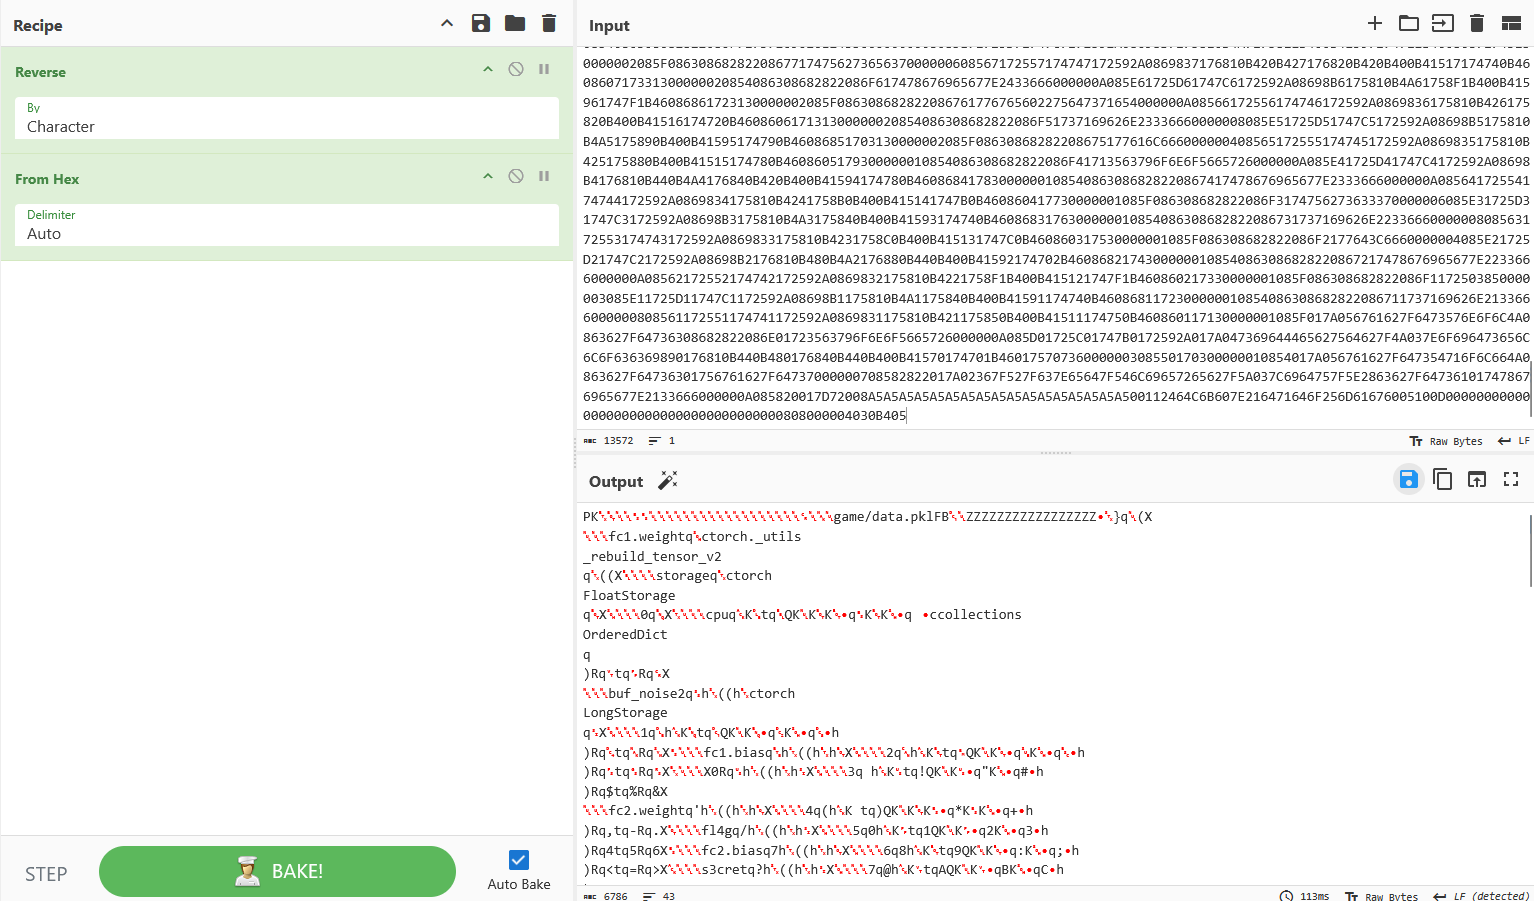Open the Magic wand suggestion
Screen dimensions: 1534x901
[668, 481]
